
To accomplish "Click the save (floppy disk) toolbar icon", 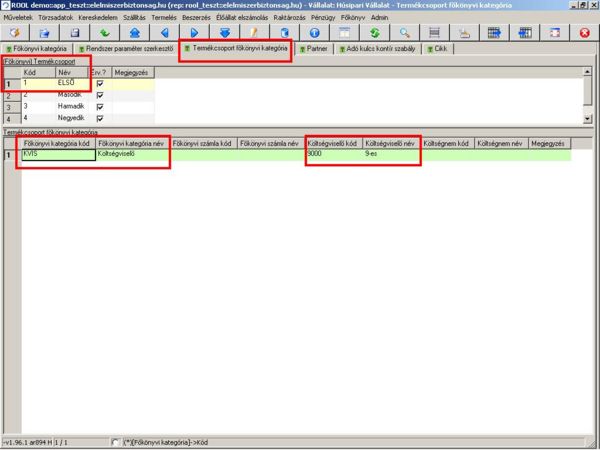I will pyautogui.click(x=73, y=33).
